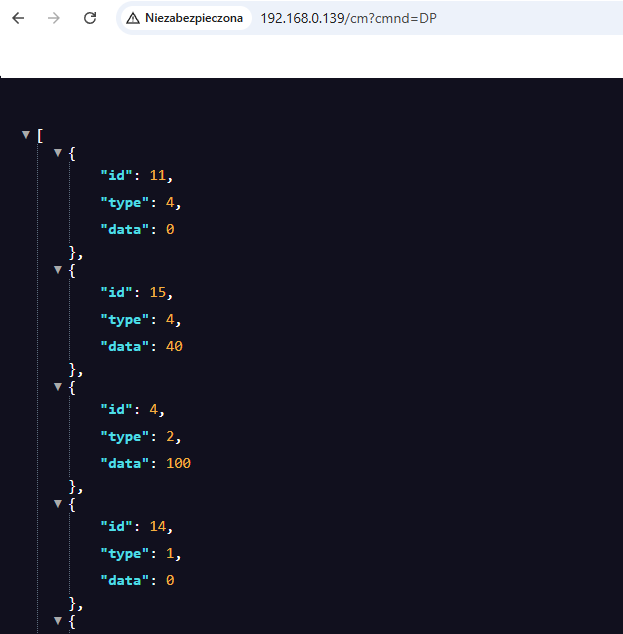Select the "id": 4 line
This screenshot has width=623, height=634.
click(133, 410)
